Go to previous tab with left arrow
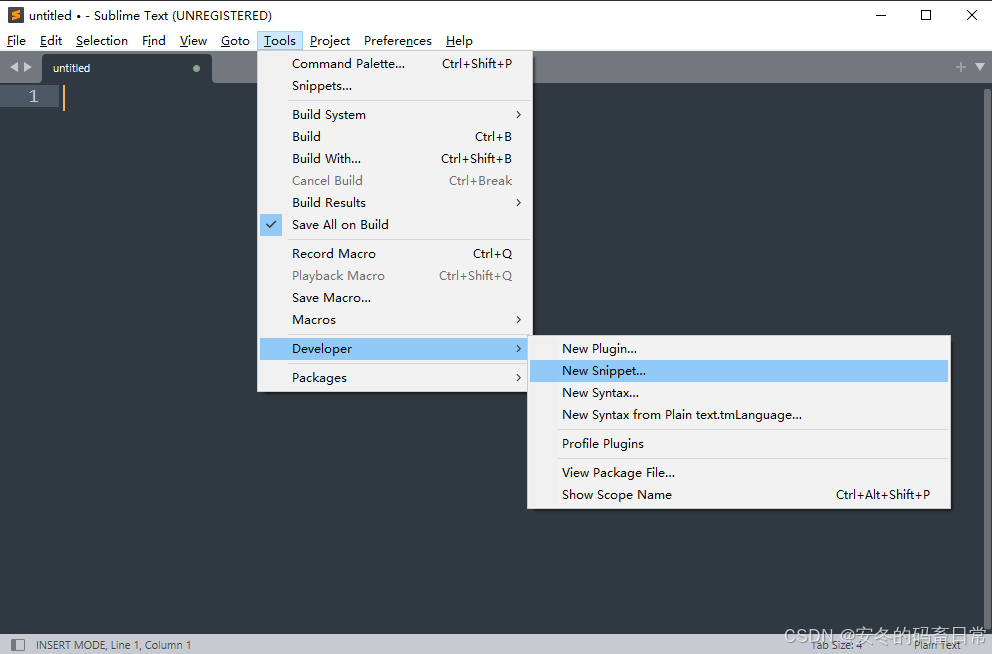992x654 pixels. tap(14, 67)
